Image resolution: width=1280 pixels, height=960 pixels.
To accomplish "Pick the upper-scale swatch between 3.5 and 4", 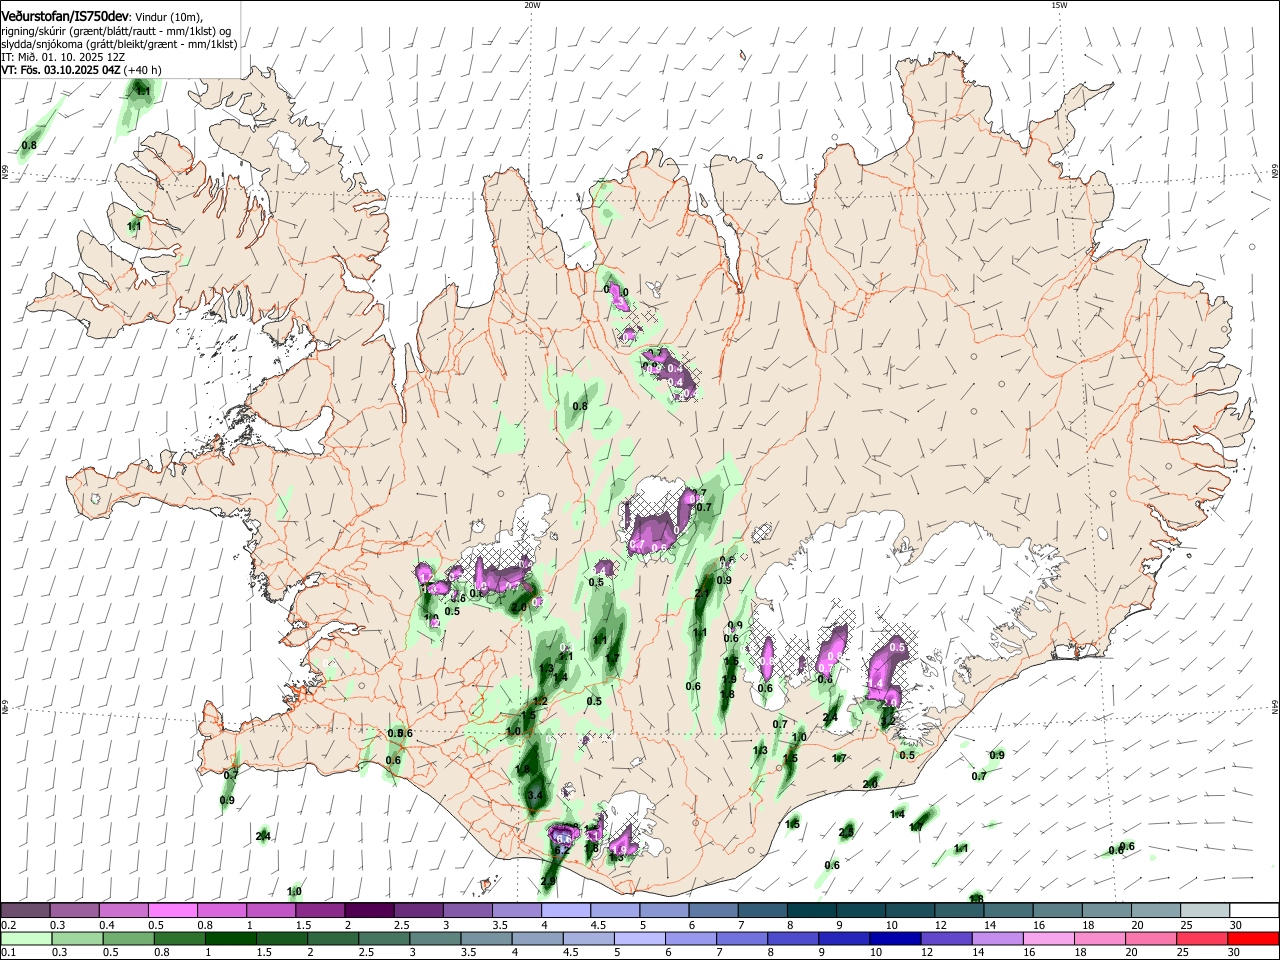I will pos(516,910).
